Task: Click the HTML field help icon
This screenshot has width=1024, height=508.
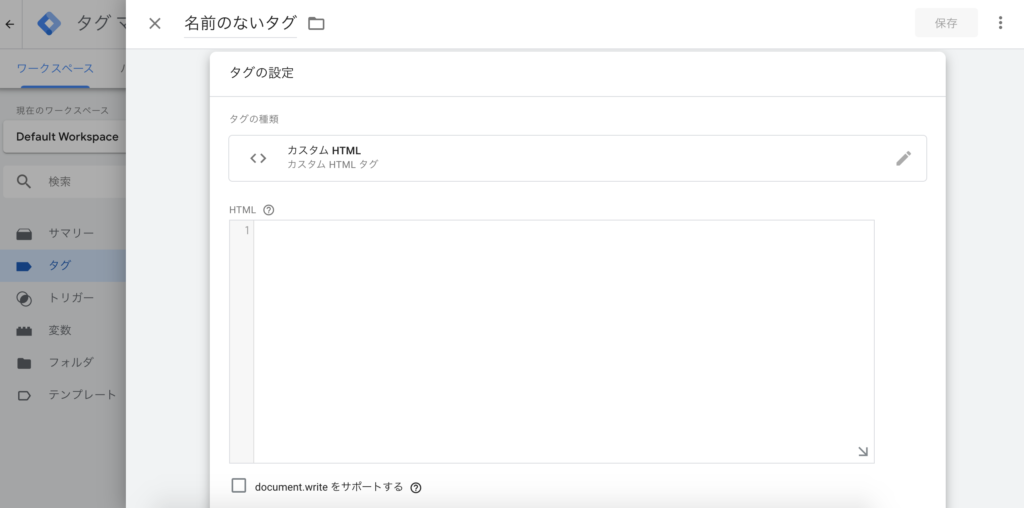Action: point(268,210)
